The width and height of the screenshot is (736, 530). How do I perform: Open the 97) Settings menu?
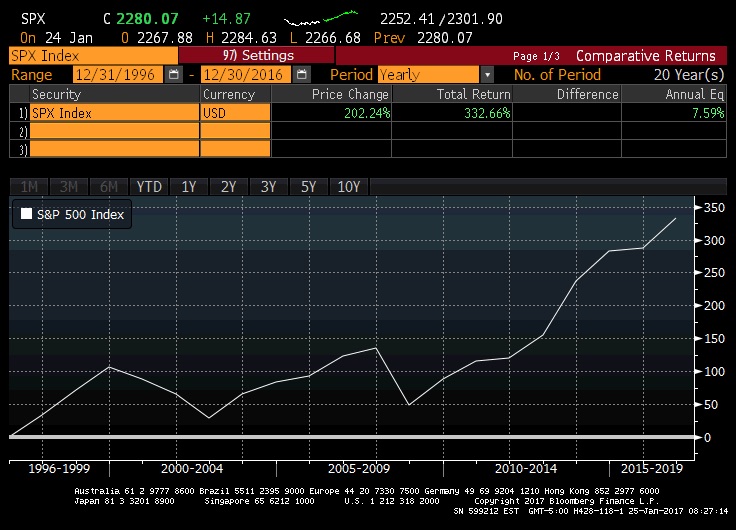257,55
